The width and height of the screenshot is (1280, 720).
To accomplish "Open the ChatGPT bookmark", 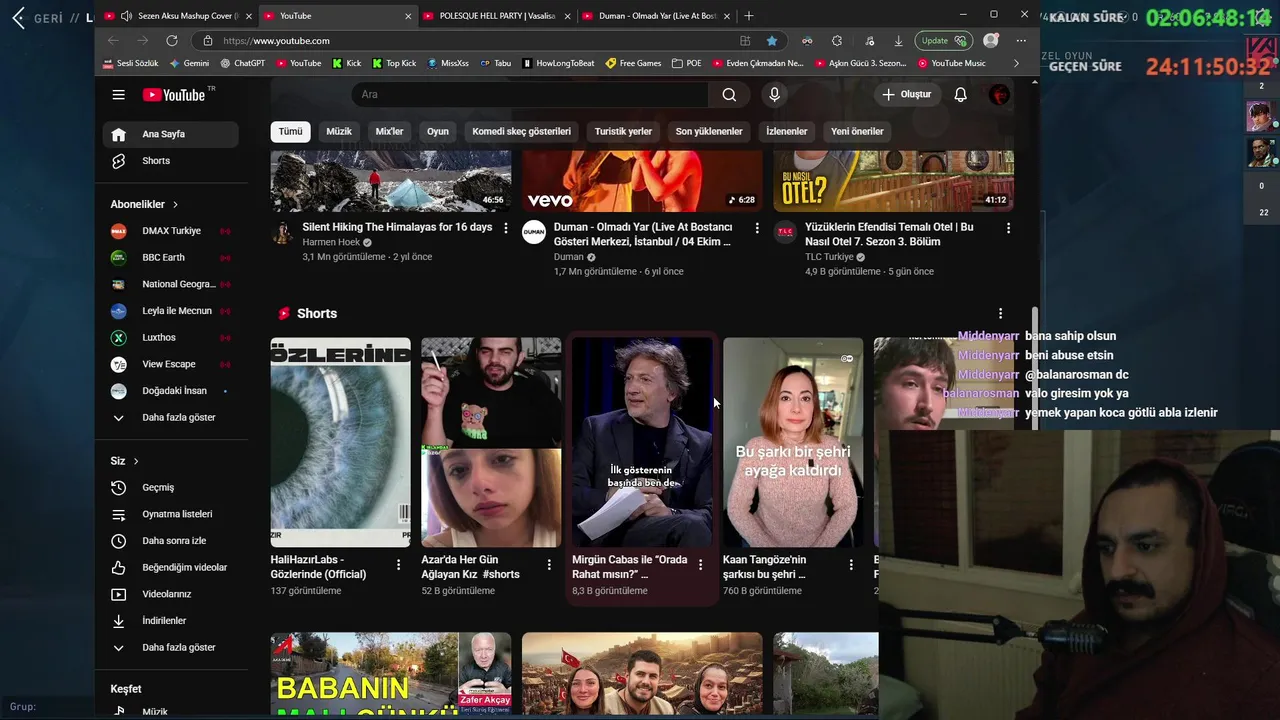I will (243, 63).
